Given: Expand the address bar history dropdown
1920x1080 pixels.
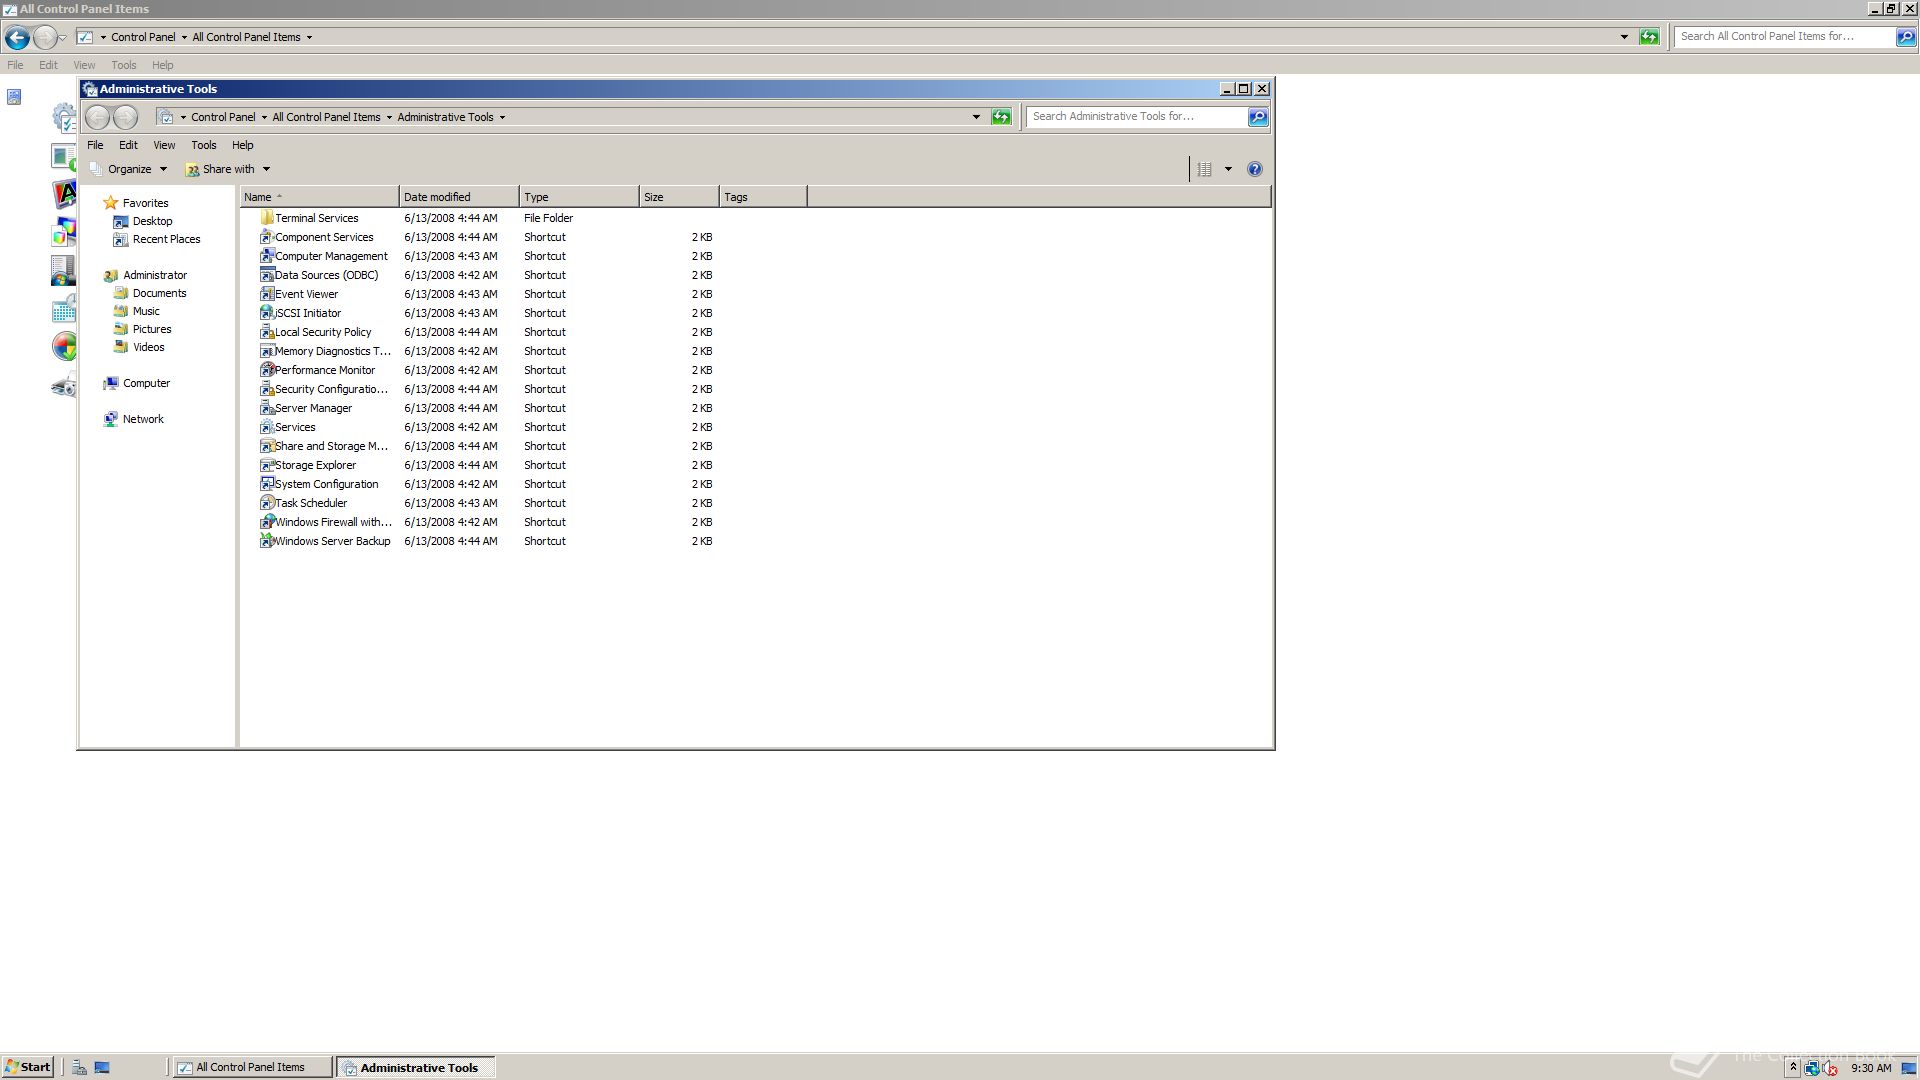Looking at the screenshot, I should tap(976, 117).
